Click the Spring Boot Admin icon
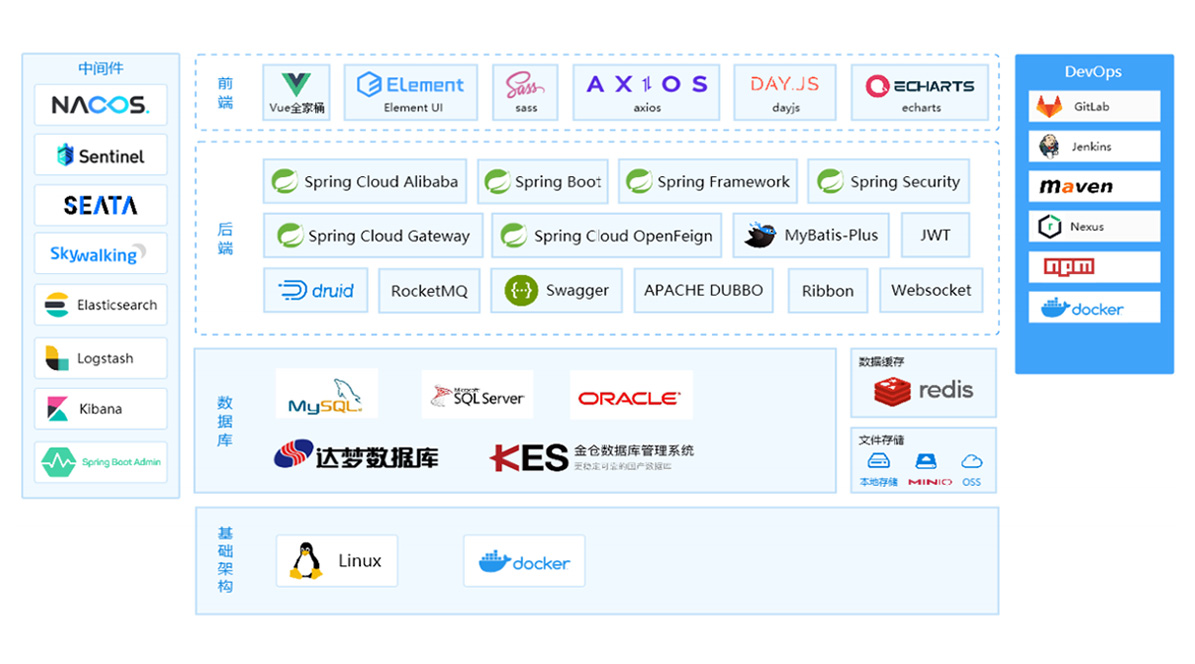Screen dimensions: 1195x664 59,462
